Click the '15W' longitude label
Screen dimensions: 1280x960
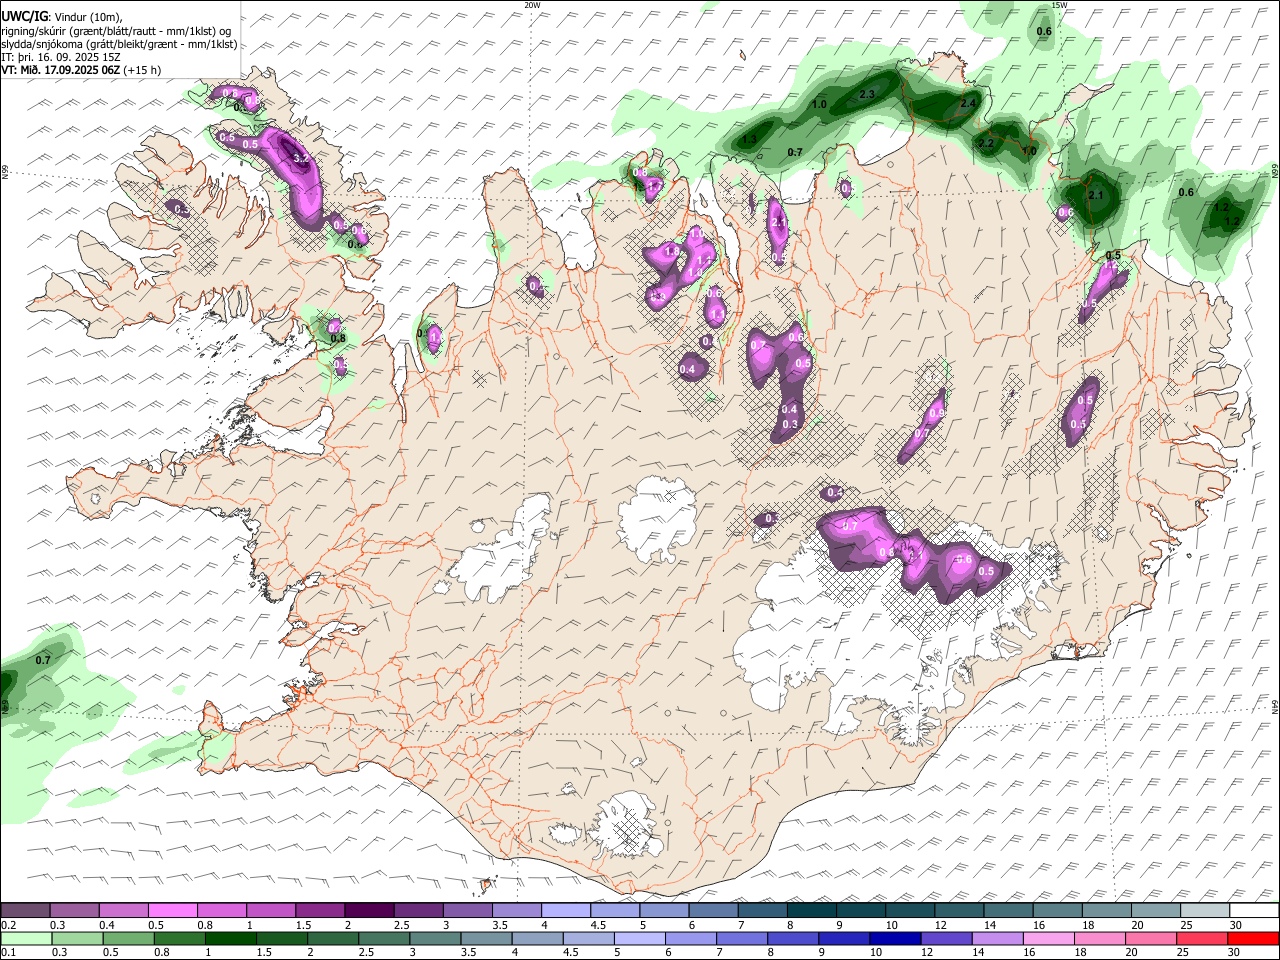pyautogui.click(x=1060, y=5)
